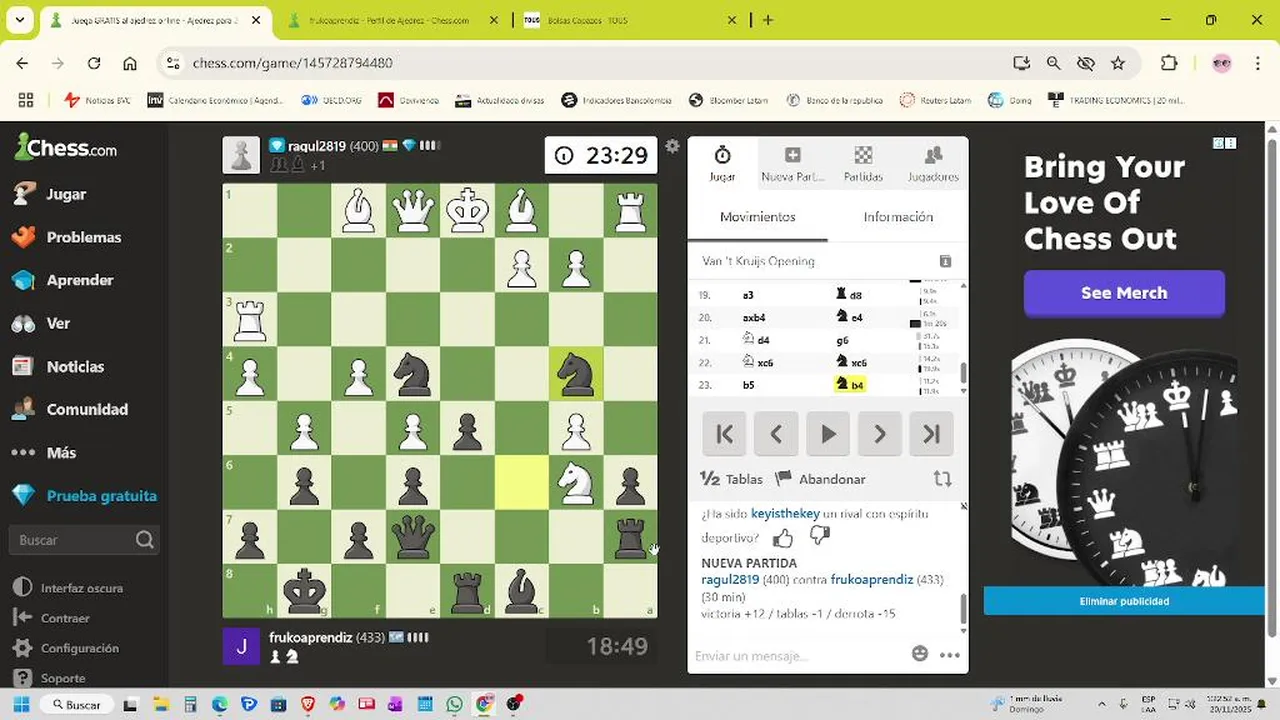1280x720 pixels.
Task: Step back one move
Action: pyautogui.click(x=776, y=434)
